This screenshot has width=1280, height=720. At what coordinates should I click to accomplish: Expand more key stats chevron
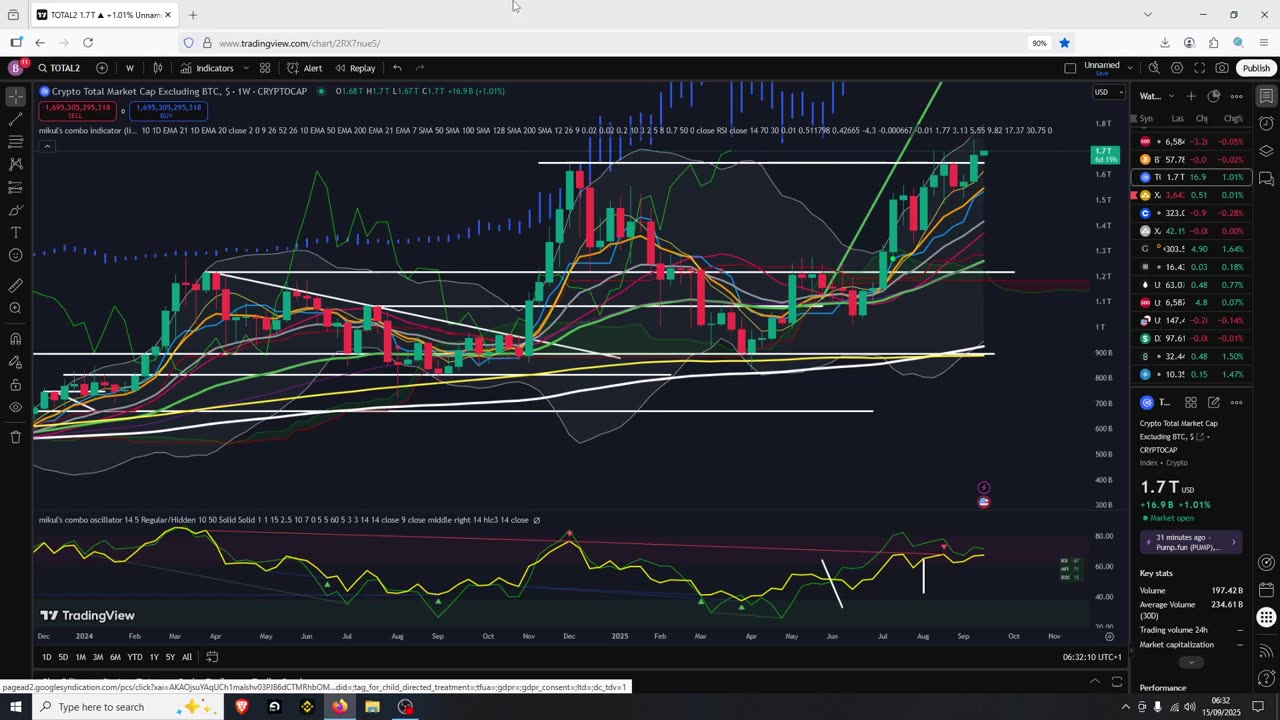coord(1190,662)
